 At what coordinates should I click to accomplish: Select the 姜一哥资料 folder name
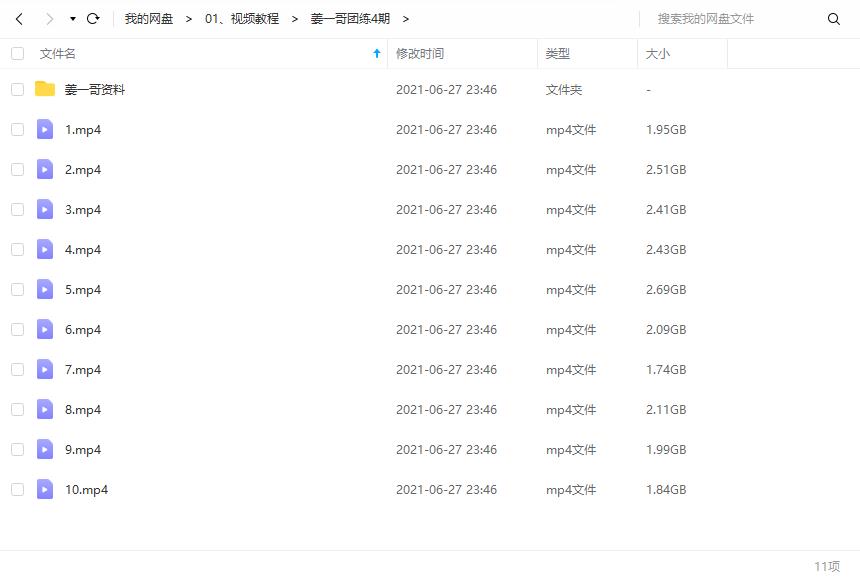tap(95, 89)
